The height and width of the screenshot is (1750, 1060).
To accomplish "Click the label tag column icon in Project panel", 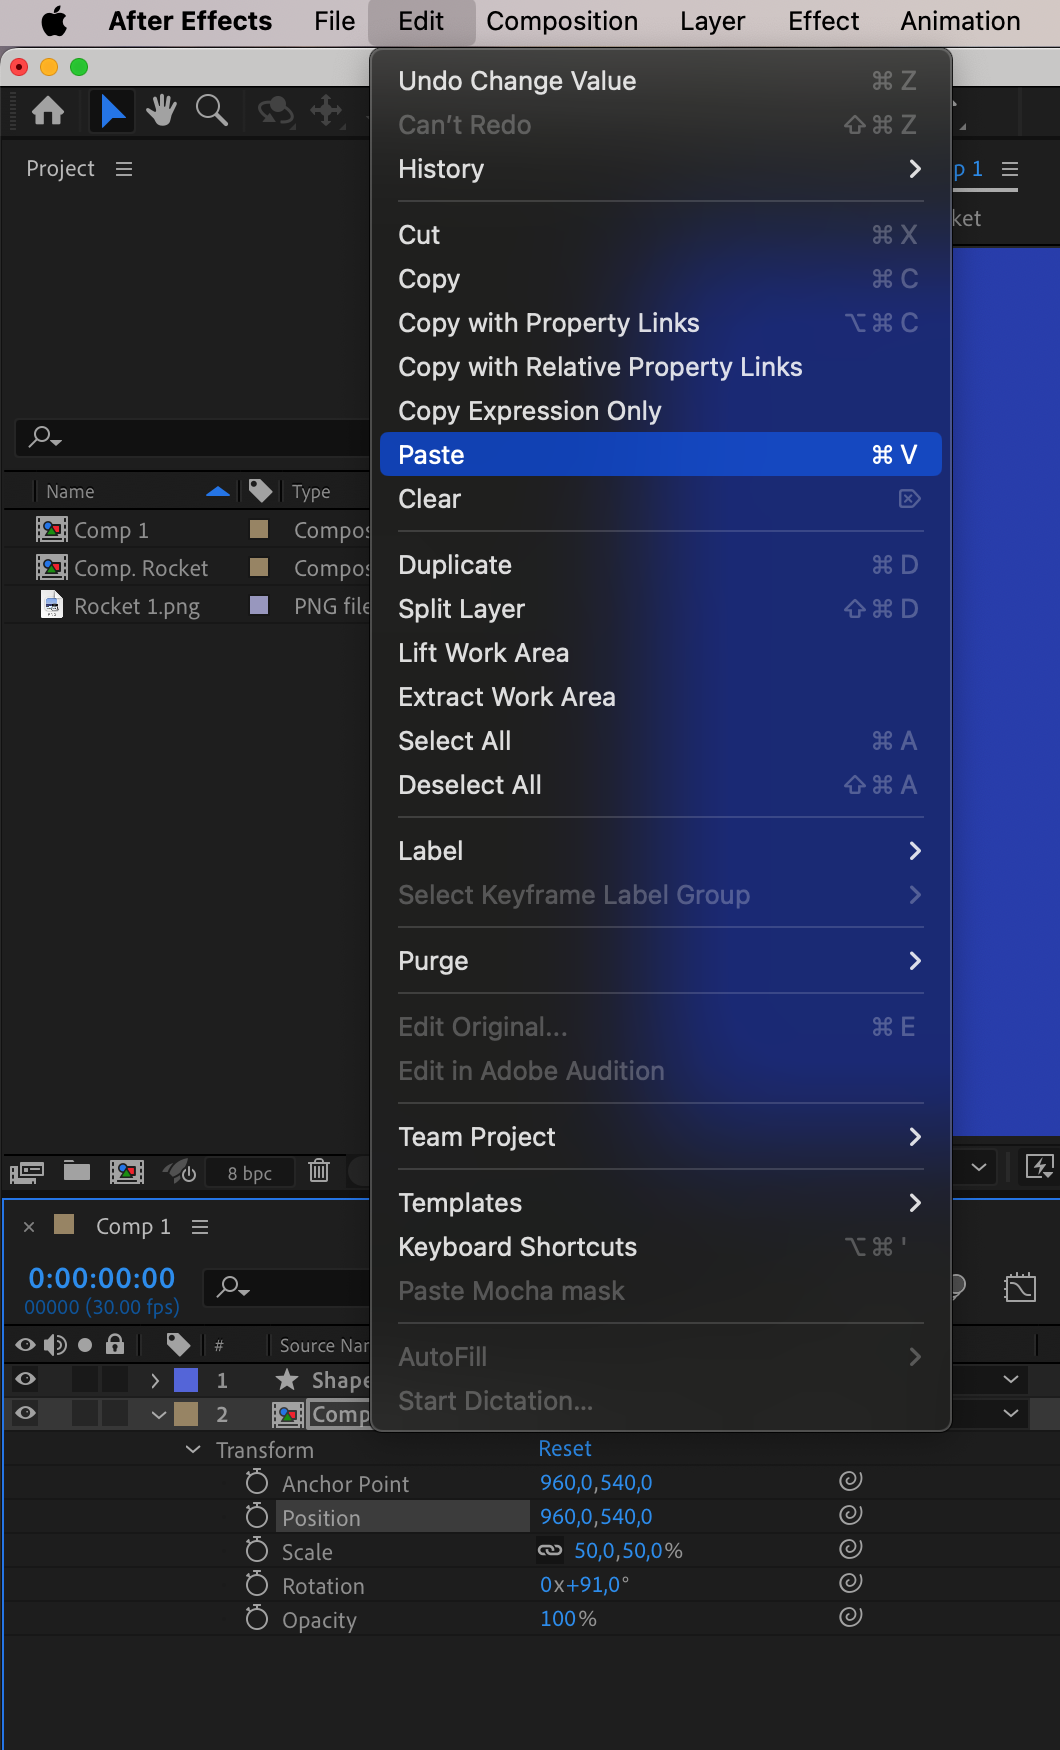I will coord(260,490).
